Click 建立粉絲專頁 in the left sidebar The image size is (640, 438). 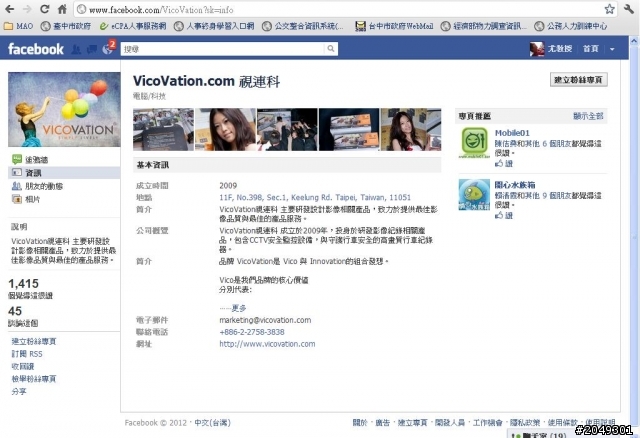(33, 341)
